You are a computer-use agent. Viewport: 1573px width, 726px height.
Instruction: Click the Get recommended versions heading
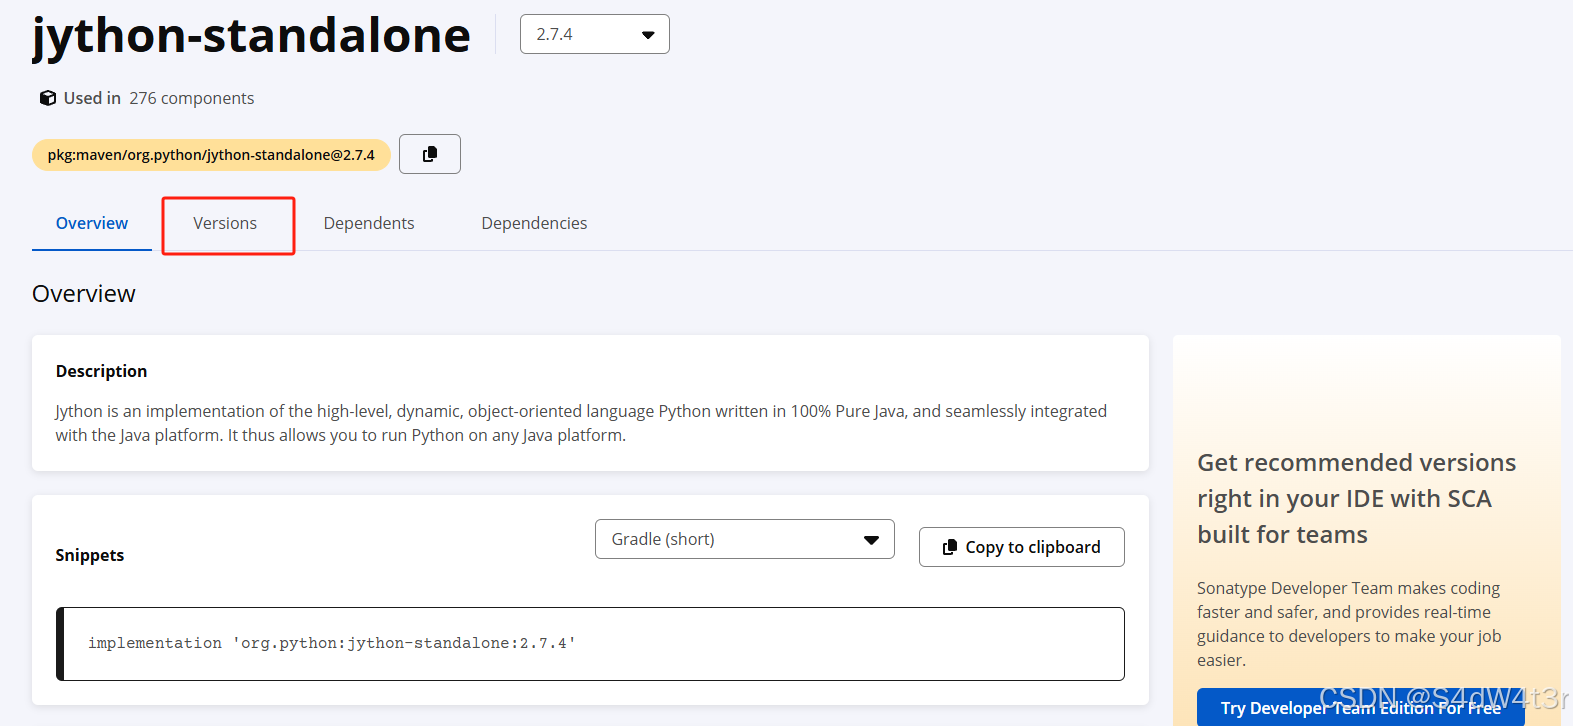[1356, 498]
